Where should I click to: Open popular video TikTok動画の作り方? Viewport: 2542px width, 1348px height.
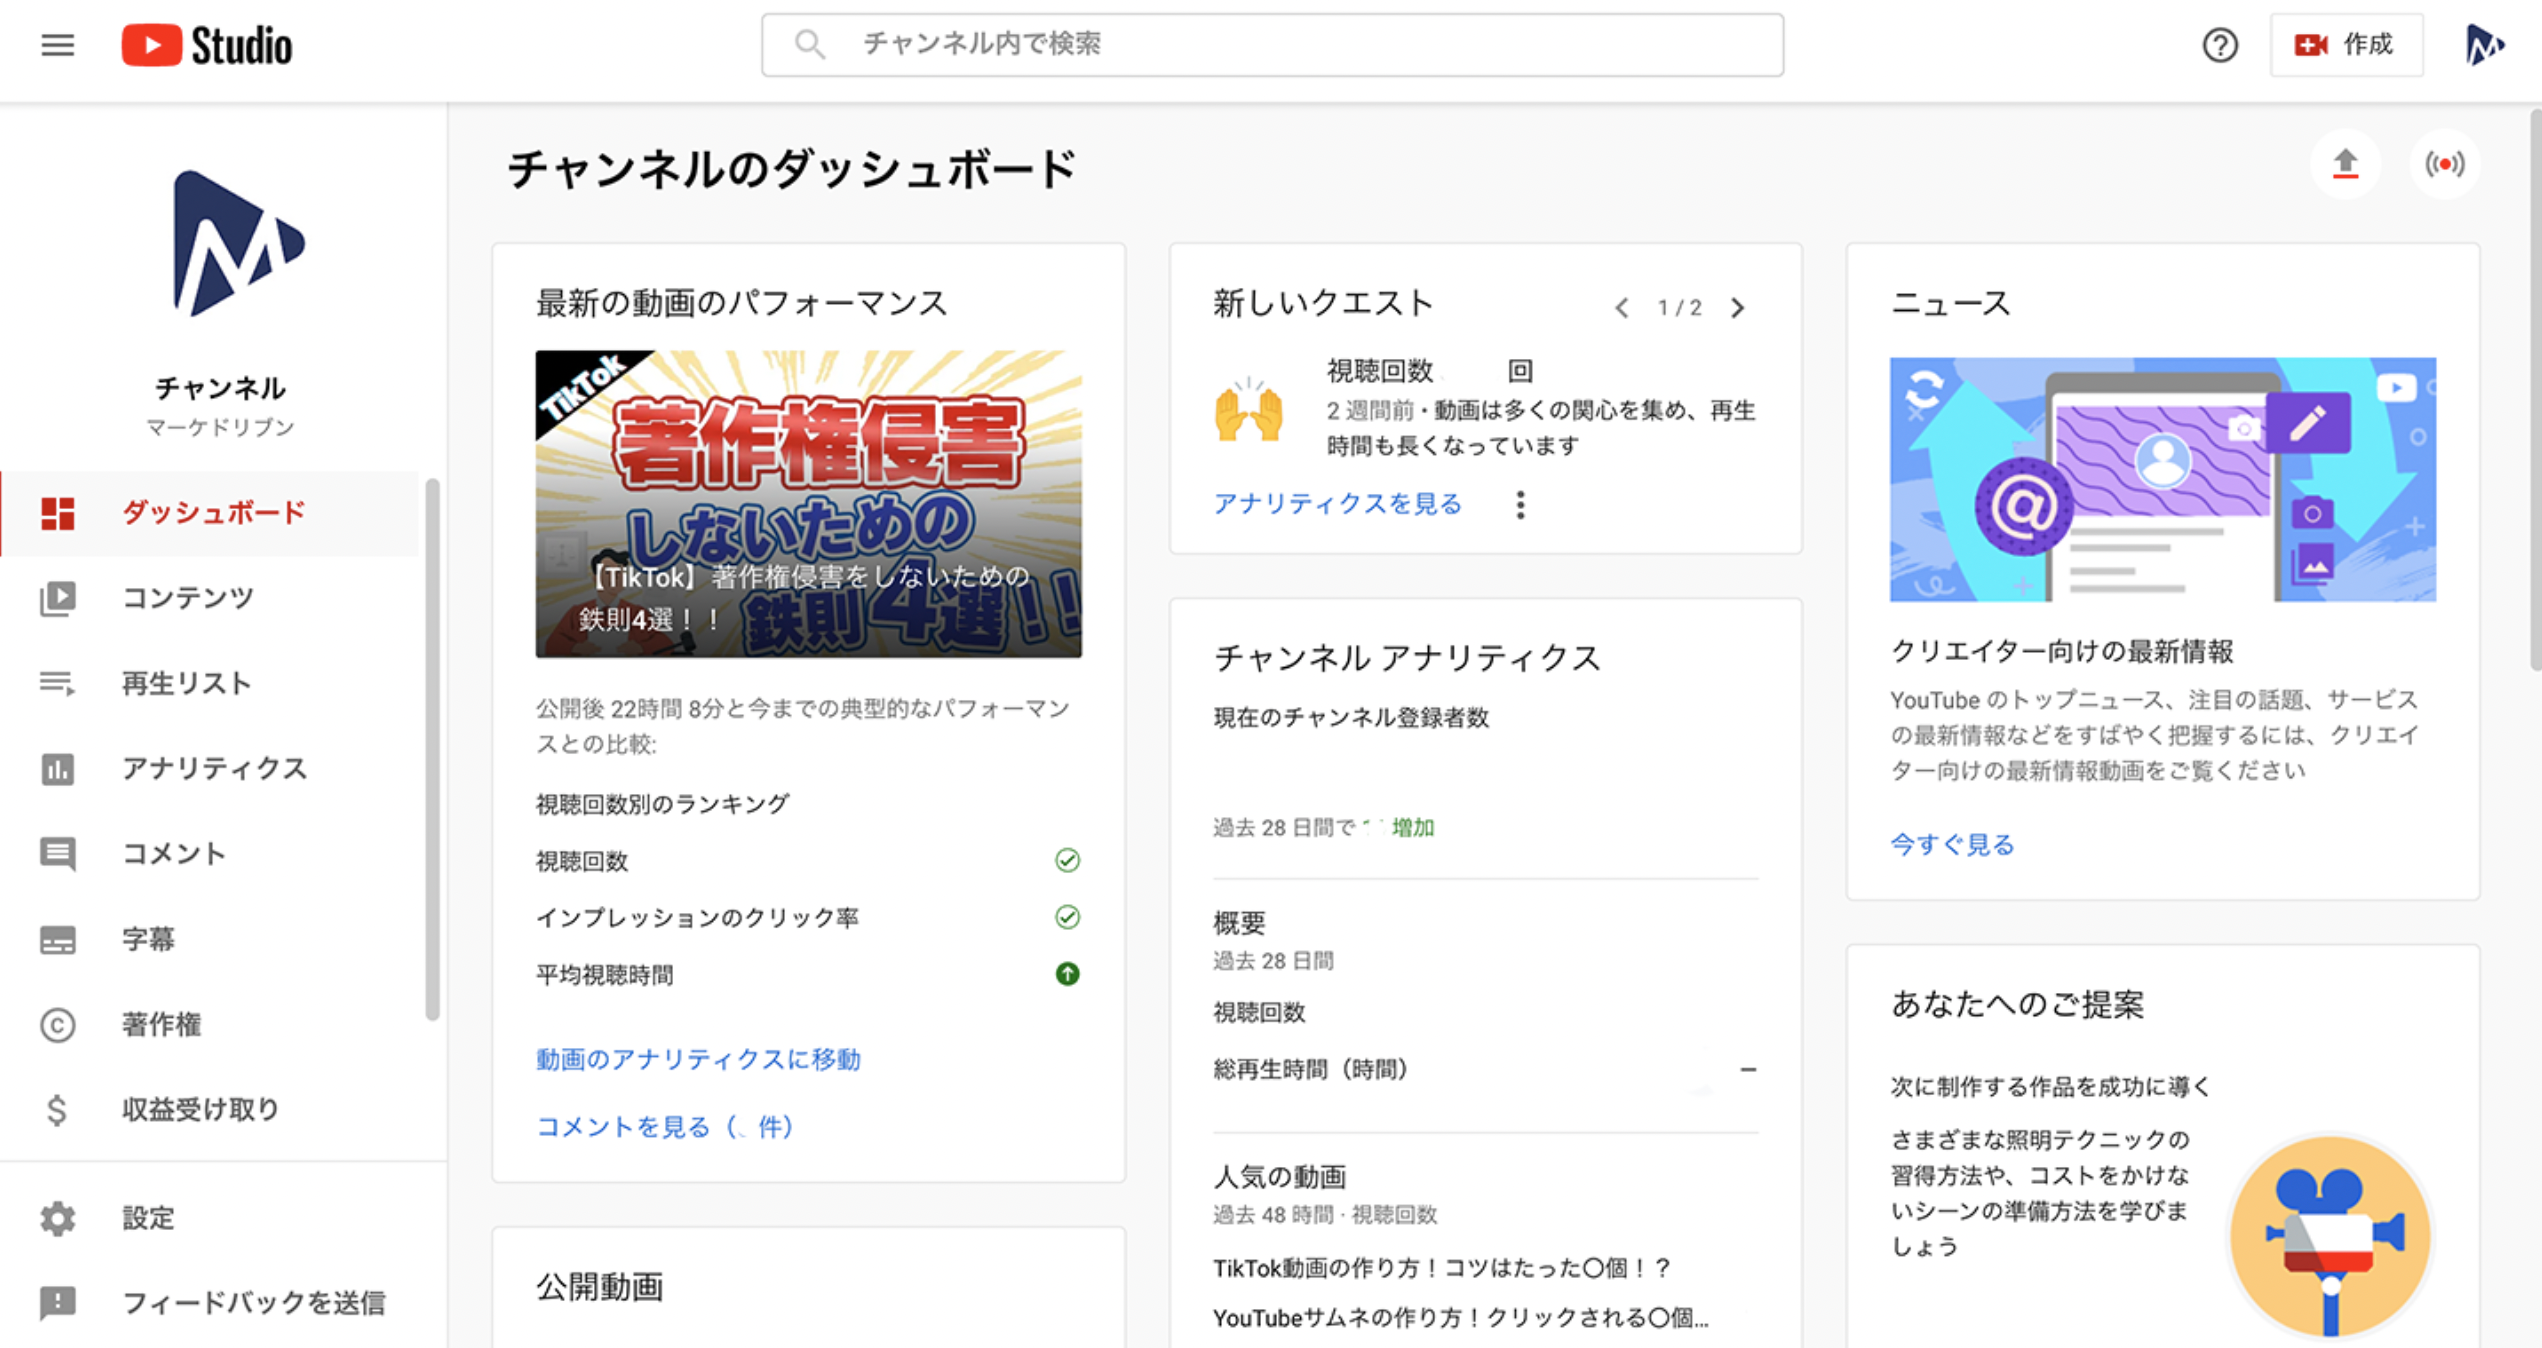point(1441,1268)
